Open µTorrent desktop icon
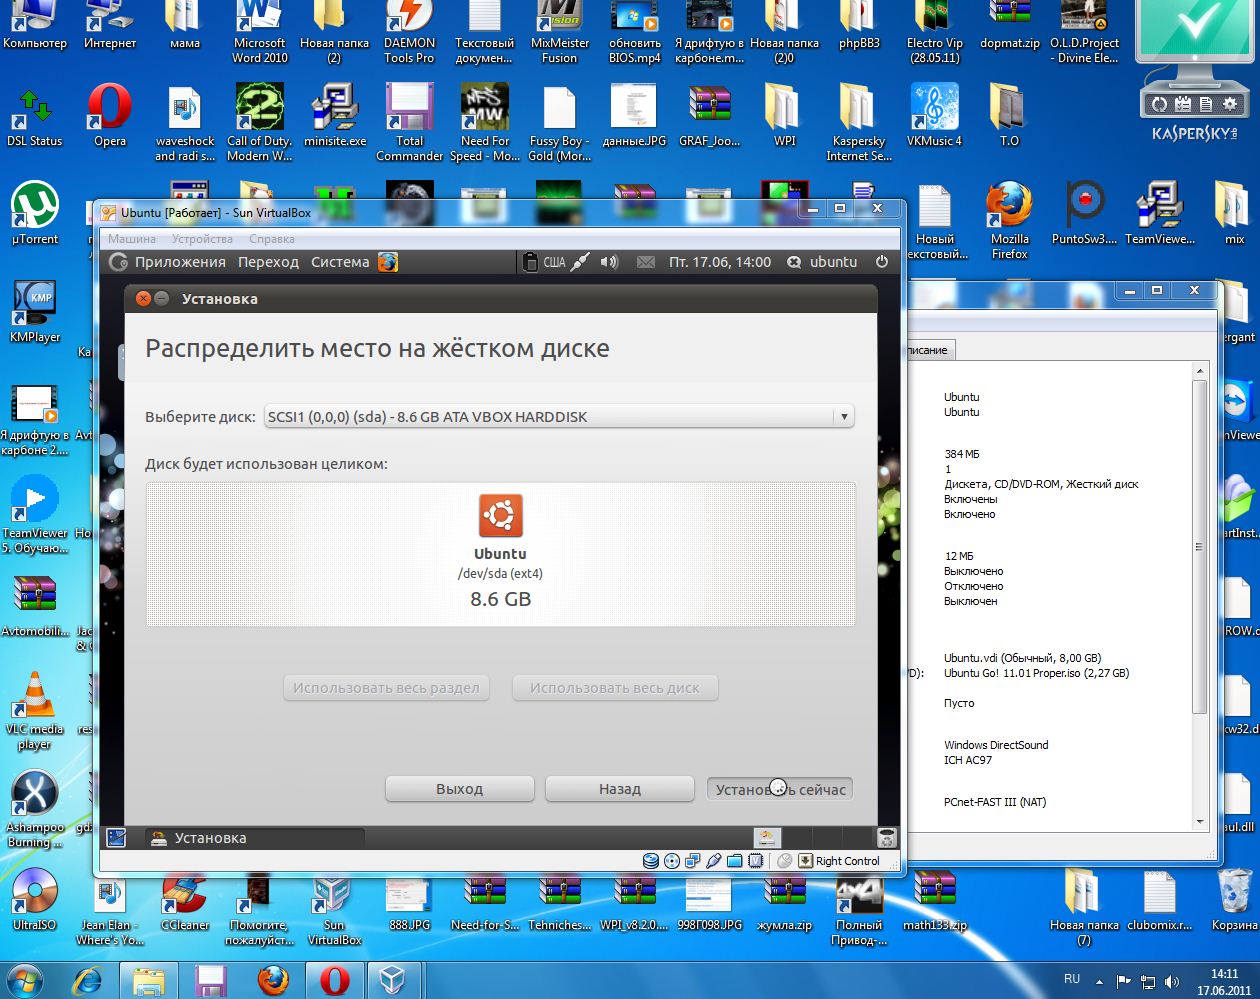 35,213
